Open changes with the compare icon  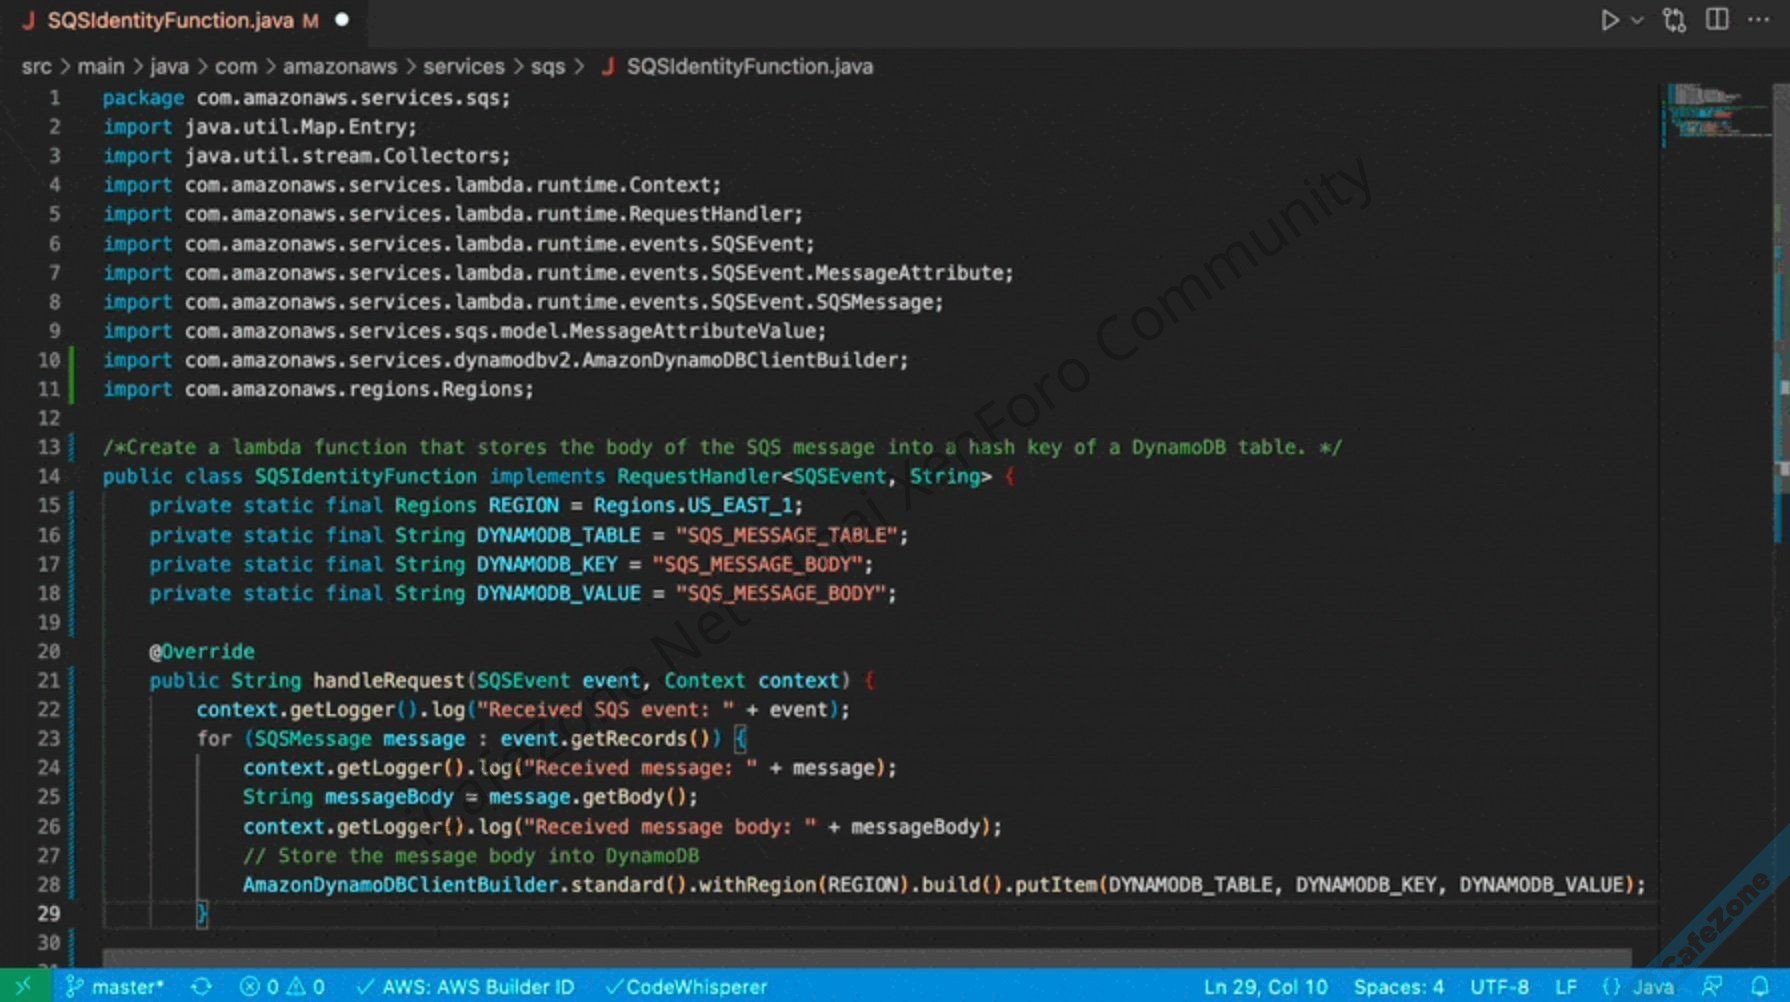1674,20
